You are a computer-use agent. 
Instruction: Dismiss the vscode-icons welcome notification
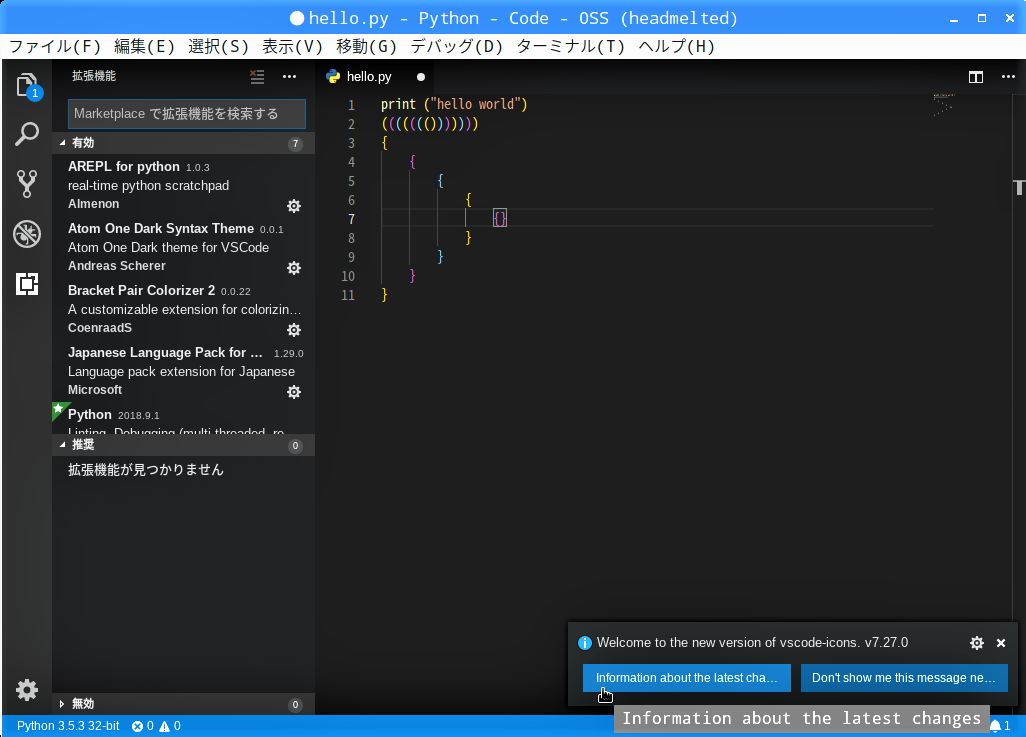[1000, 643]
